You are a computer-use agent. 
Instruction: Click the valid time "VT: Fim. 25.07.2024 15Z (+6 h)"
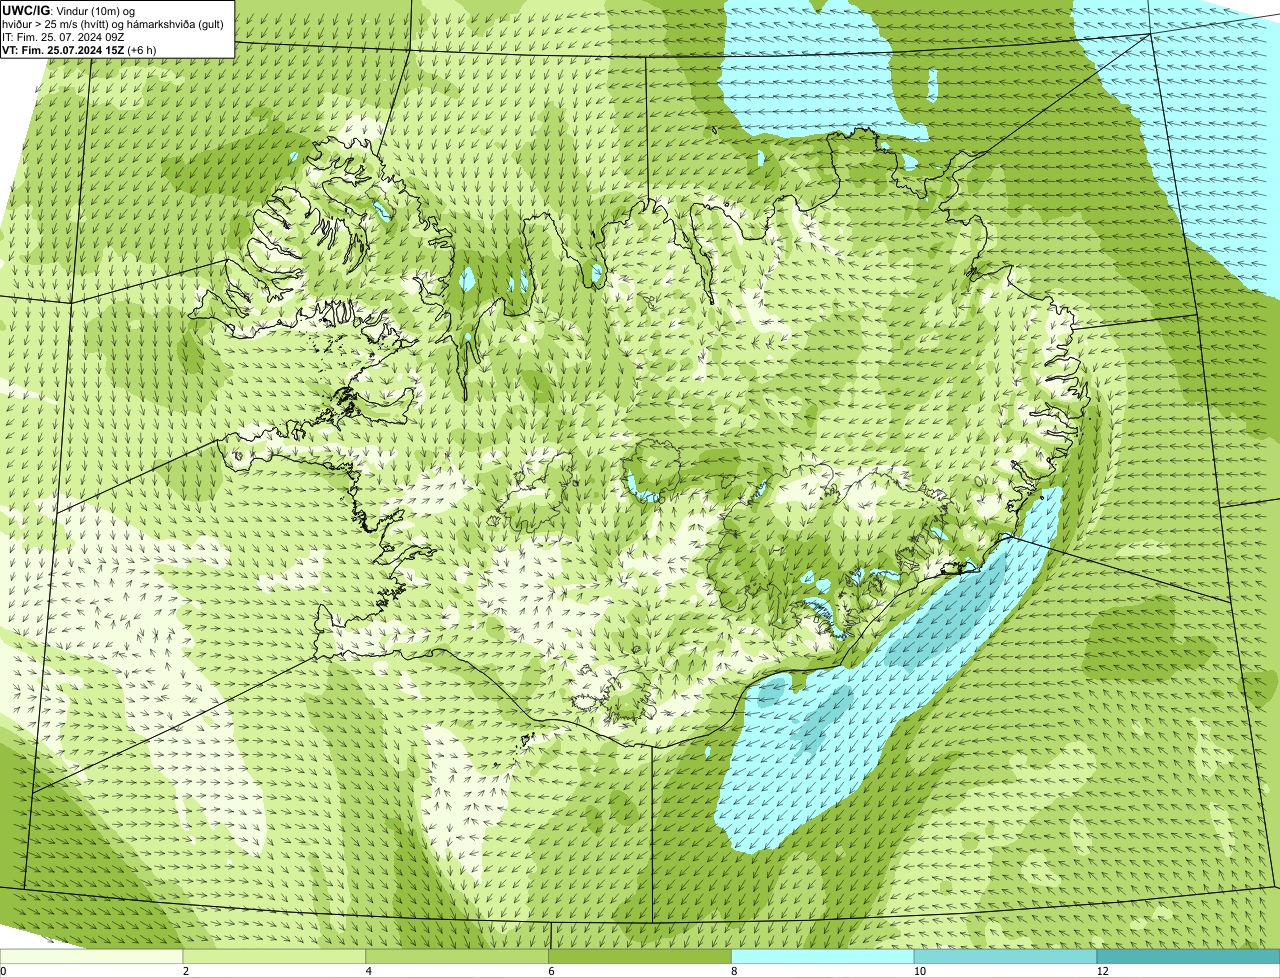pyautogui.click(x=79, y=50)
